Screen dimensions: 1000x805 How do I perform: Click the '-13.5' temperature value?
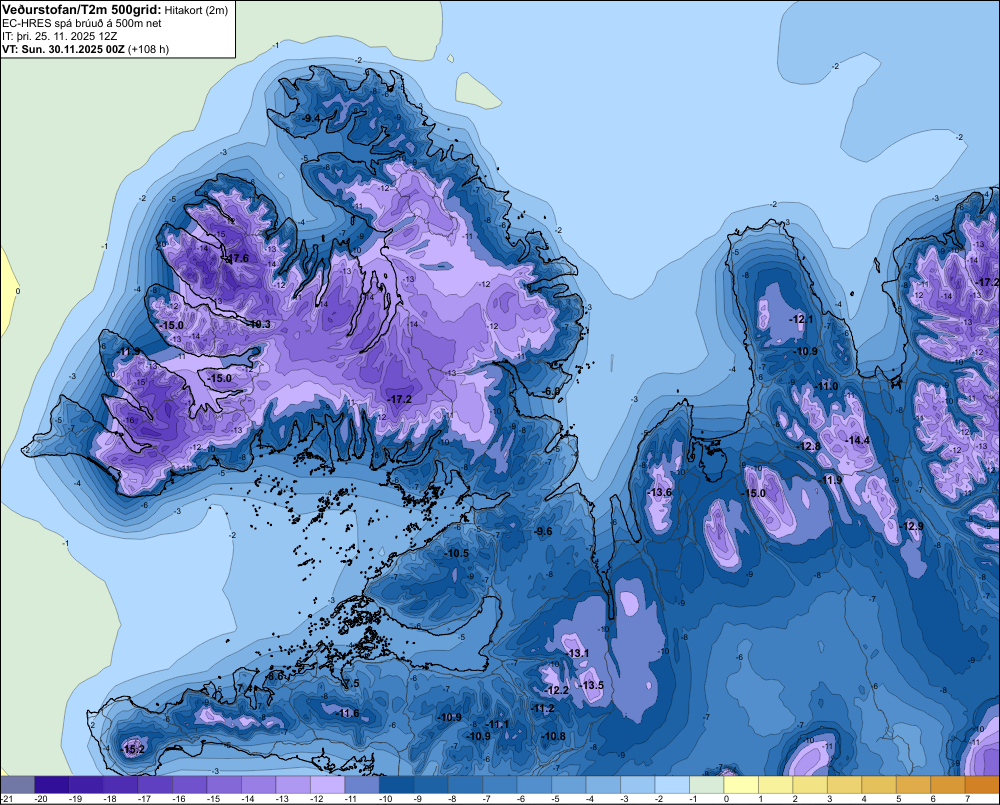[592, 685]
